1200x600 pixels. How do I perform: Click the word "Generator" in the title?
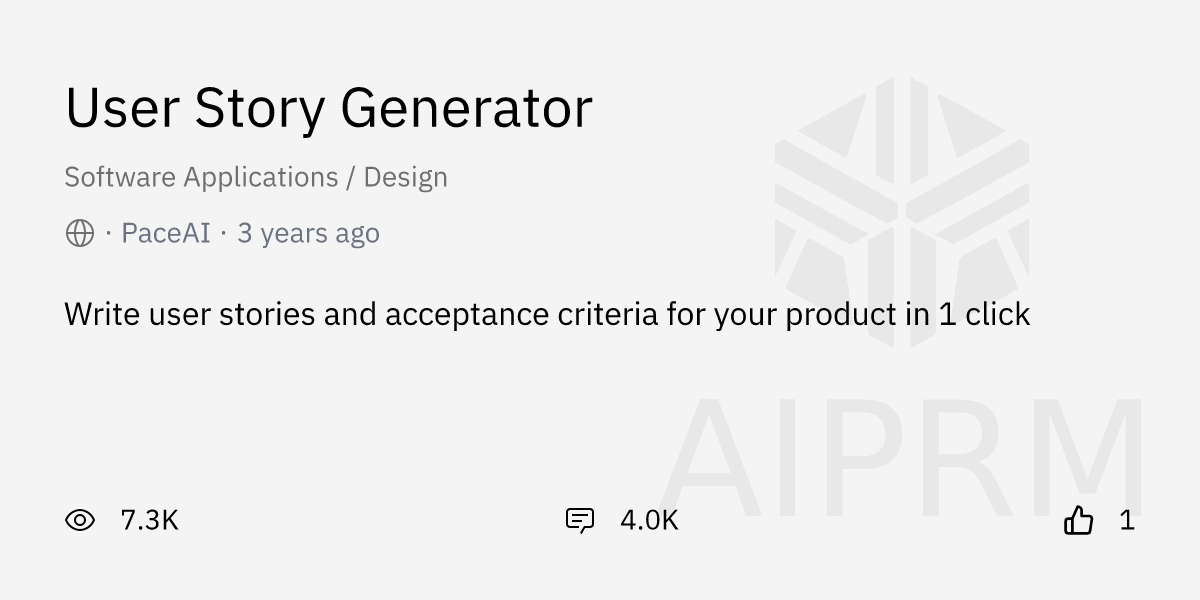pyautogui.click(x=466, y=108)
